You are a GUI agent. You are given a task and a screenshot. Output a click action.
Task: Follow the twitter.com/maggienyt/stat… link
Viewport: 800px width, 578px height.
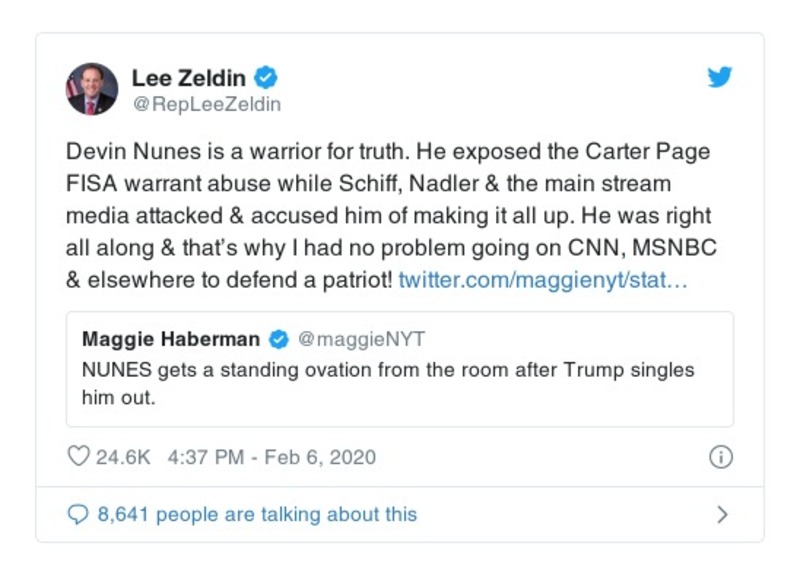[542, 280]
